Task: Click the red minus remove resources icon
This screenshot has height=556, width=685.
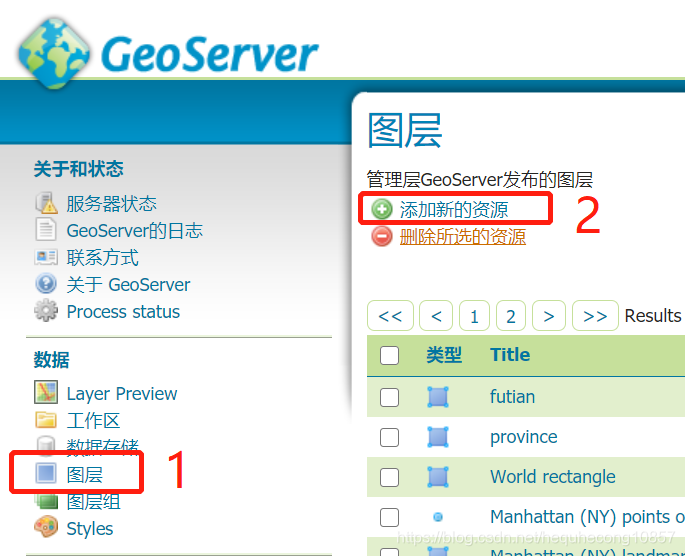Action: tap(382, 236)
